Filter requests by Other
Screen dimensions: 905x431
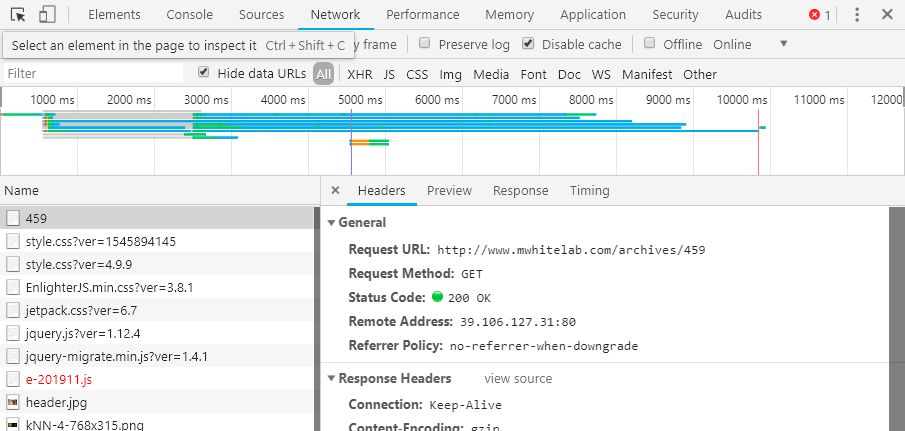pyautogui.click(x=700, y=74)
